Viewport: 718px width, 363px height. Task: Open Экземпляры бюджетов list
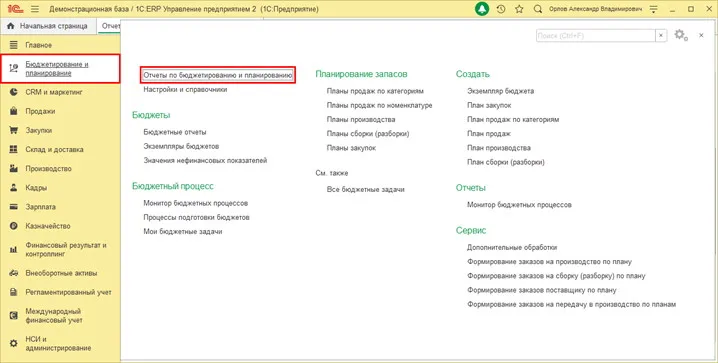[181, 146]
